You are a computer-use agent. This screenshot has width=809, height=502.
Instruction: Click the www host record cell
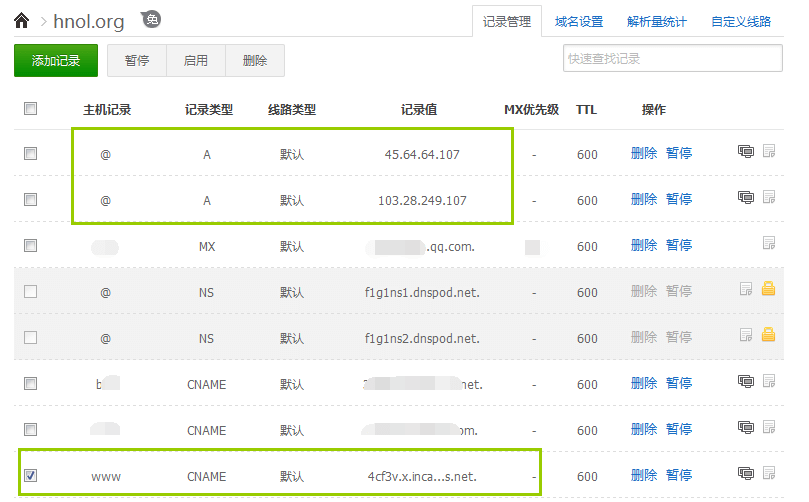coord(106,477)
